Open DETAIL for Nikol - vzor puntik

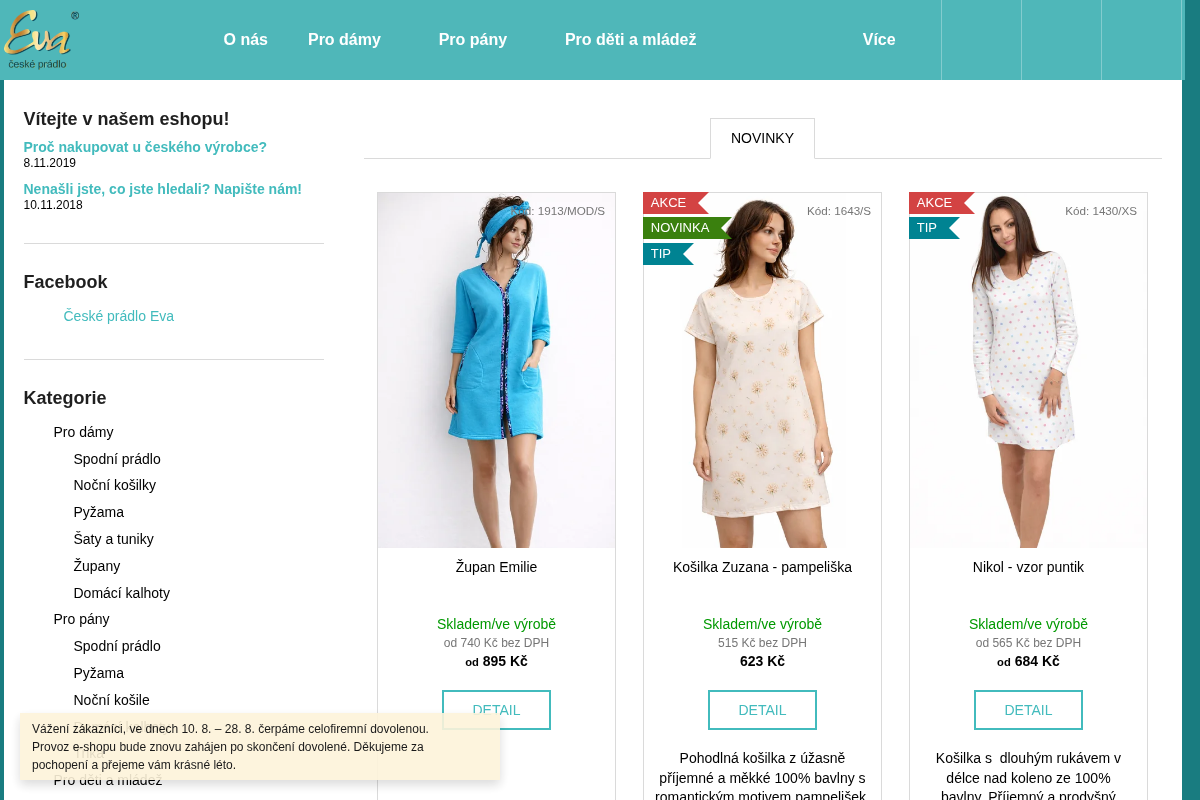(1028, 710)
